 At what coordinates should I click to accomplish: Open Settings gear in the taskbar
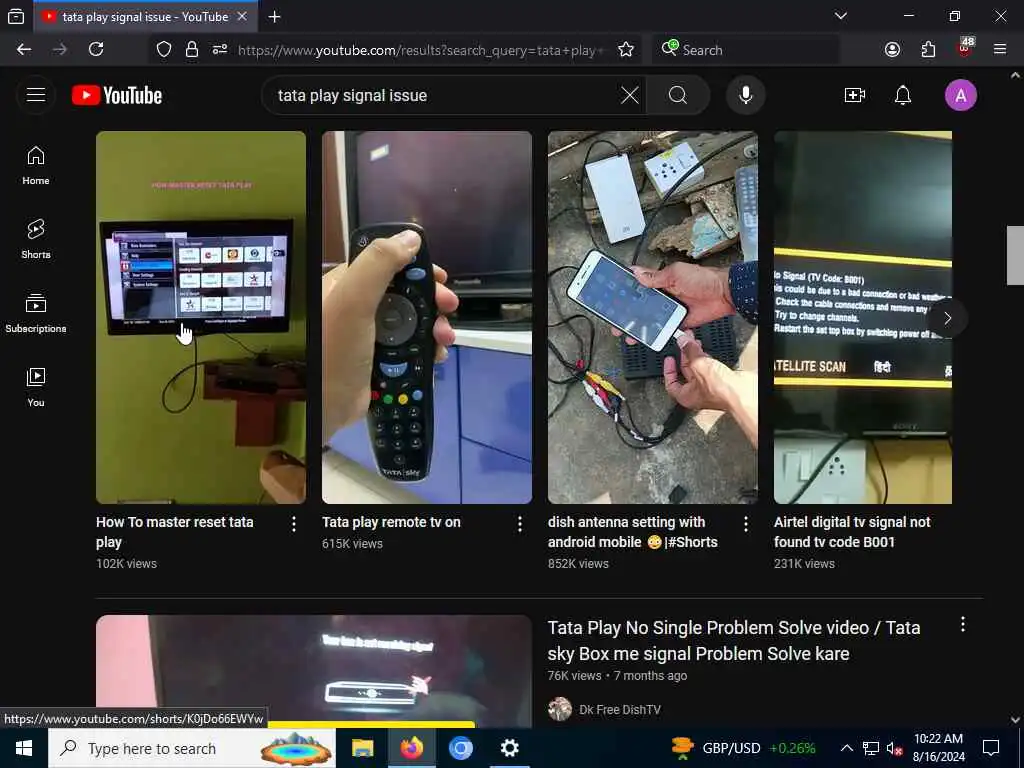pos(509,748)
